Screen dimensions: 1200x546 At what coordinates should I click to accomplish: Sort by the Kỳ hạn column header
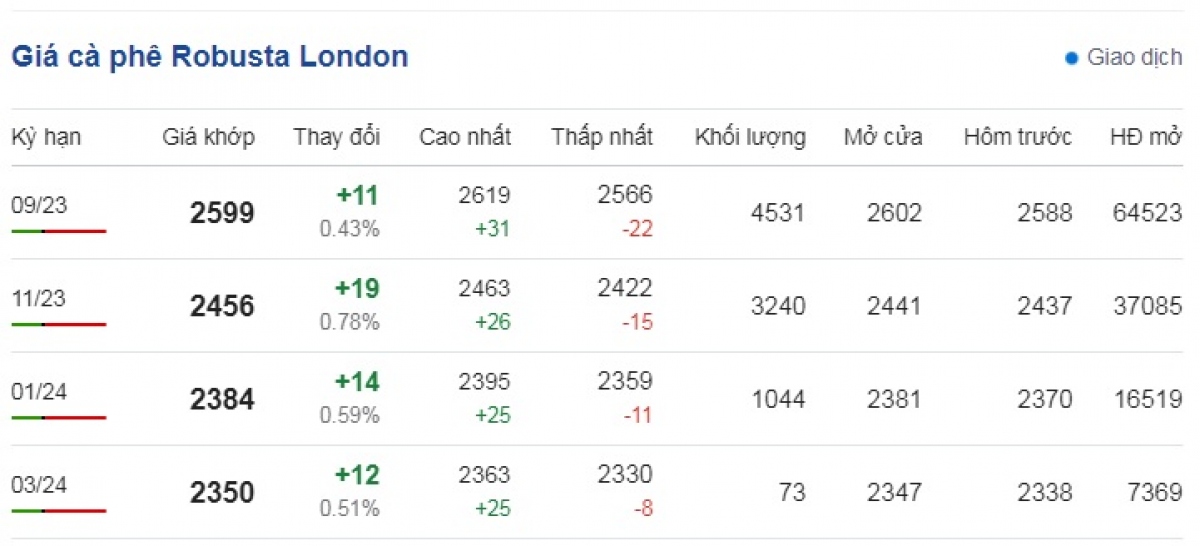46,137
